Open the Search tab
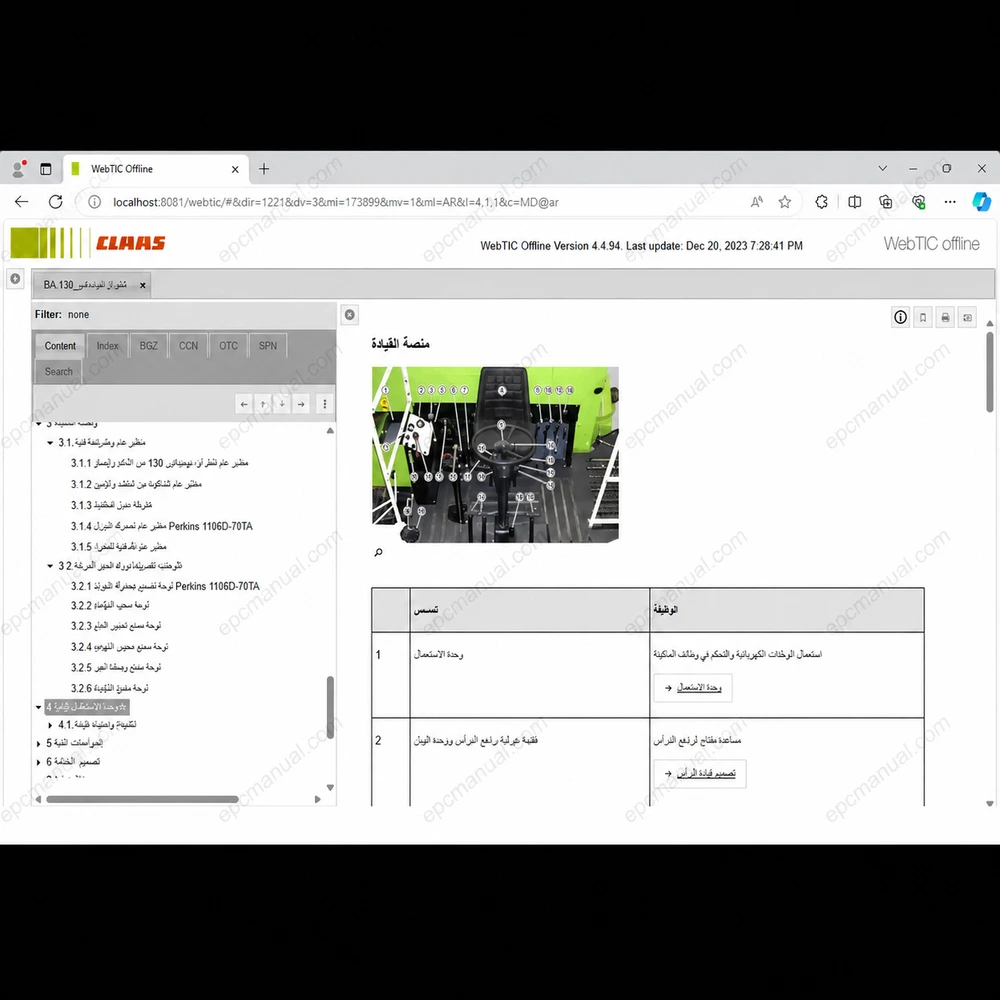This screenshot has height=1000, width=1000. [59, 371]
